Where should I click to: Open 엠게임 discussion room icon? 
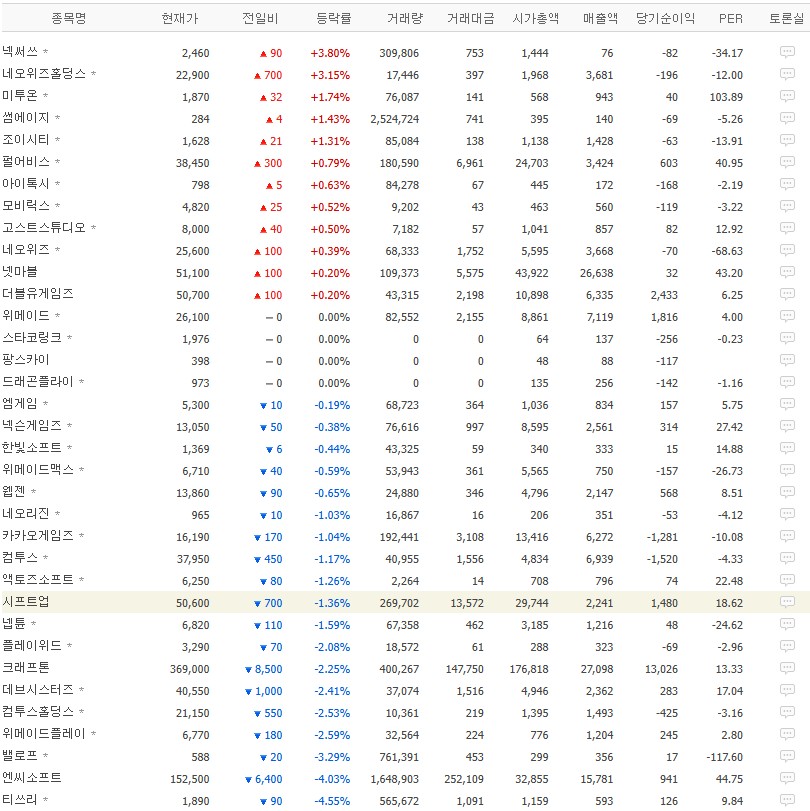click(x=787, y=404)
